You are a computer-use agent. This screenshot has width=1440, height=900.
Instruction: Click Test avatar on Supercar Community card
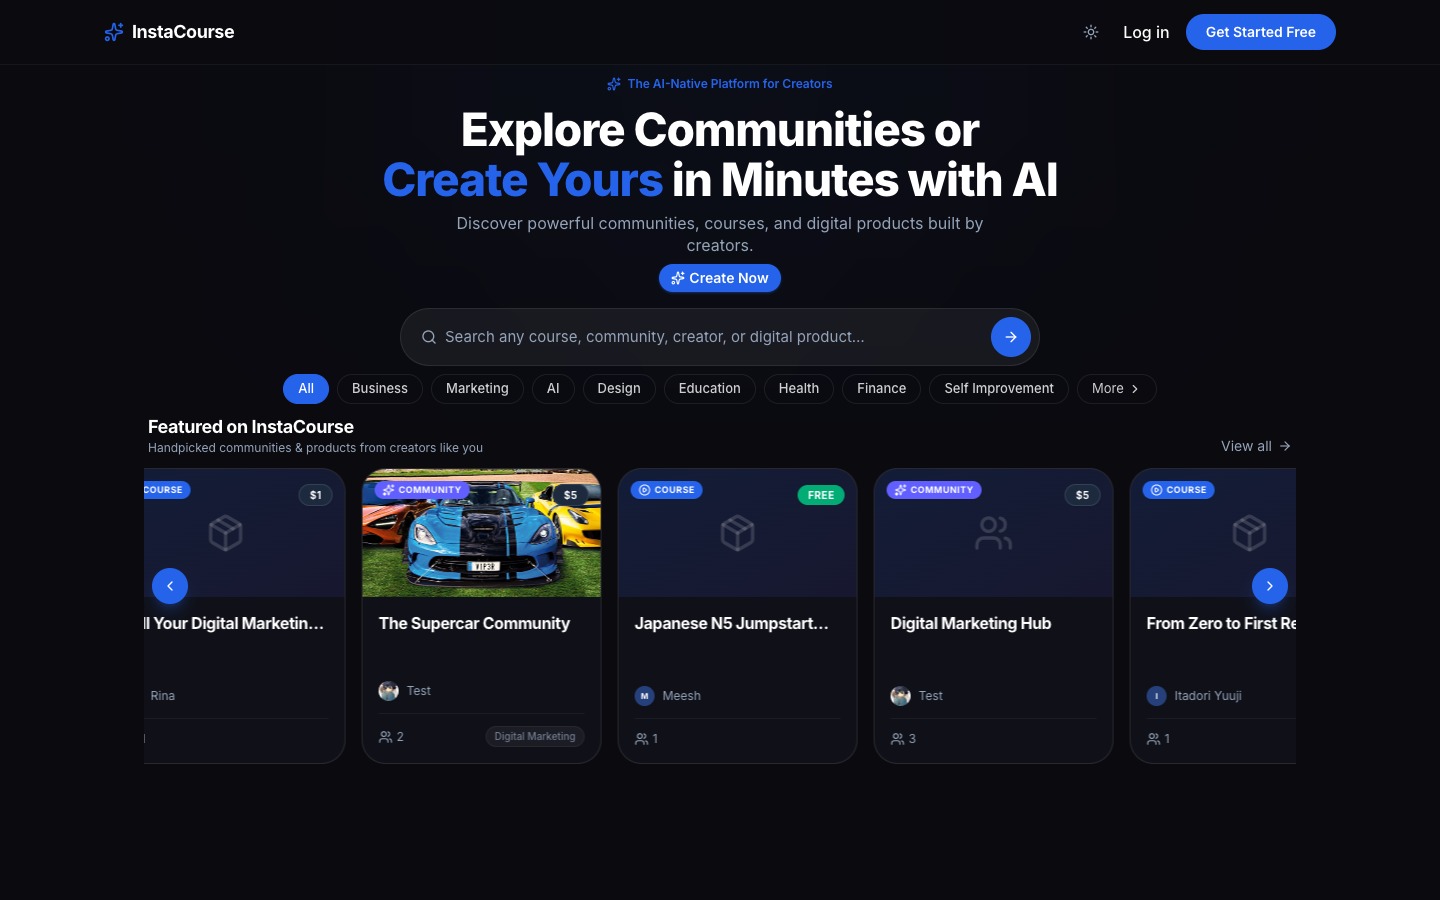point(389,691)
